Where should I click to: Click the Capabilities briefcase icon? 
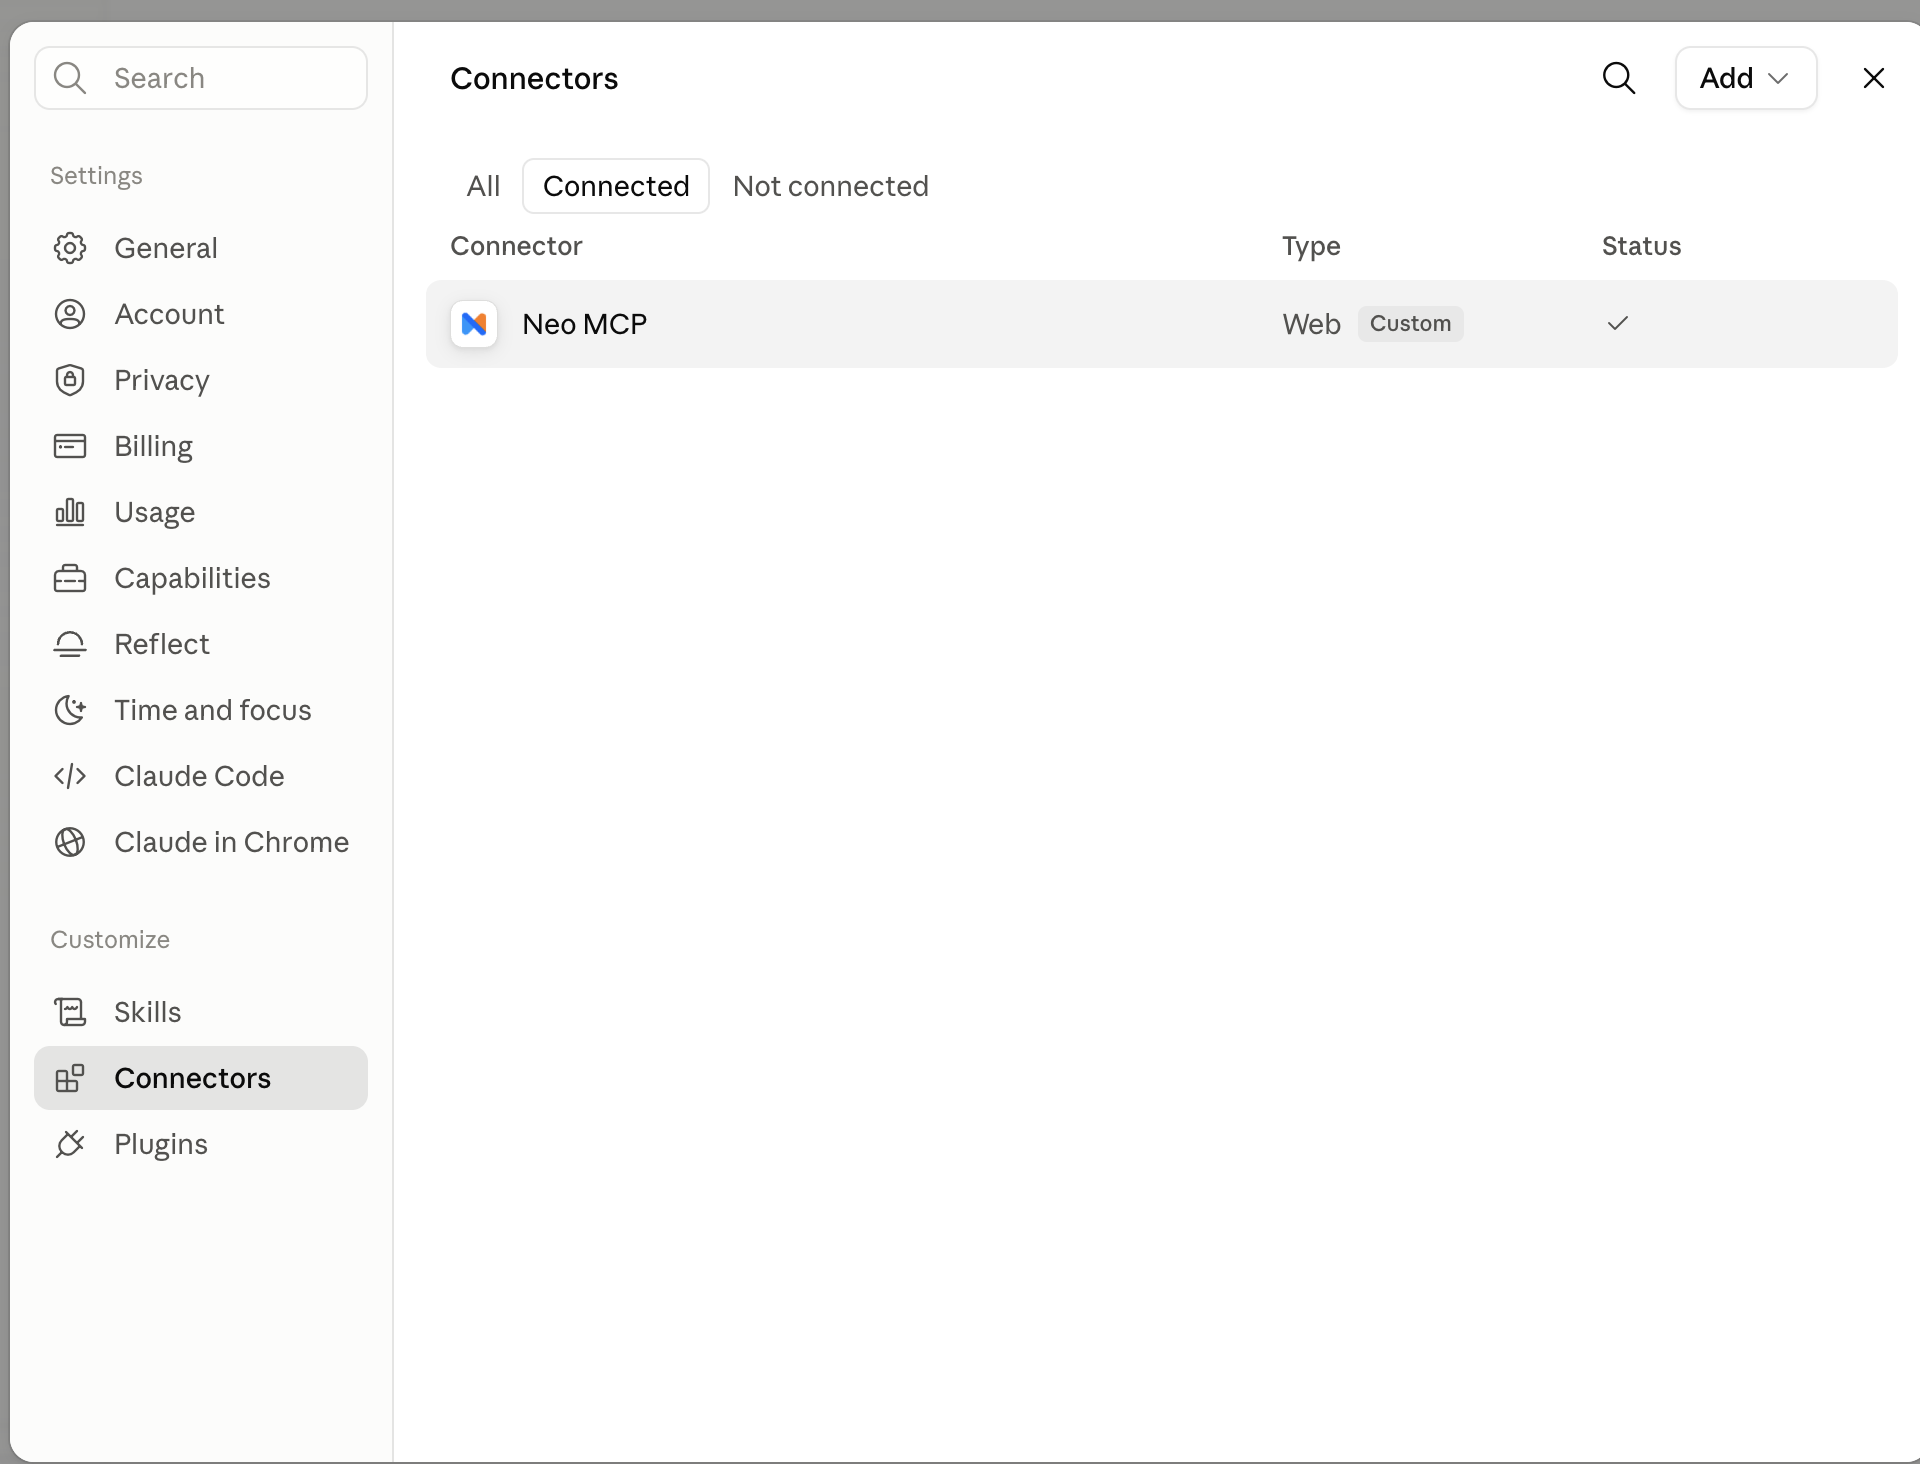tap(70, 578)
